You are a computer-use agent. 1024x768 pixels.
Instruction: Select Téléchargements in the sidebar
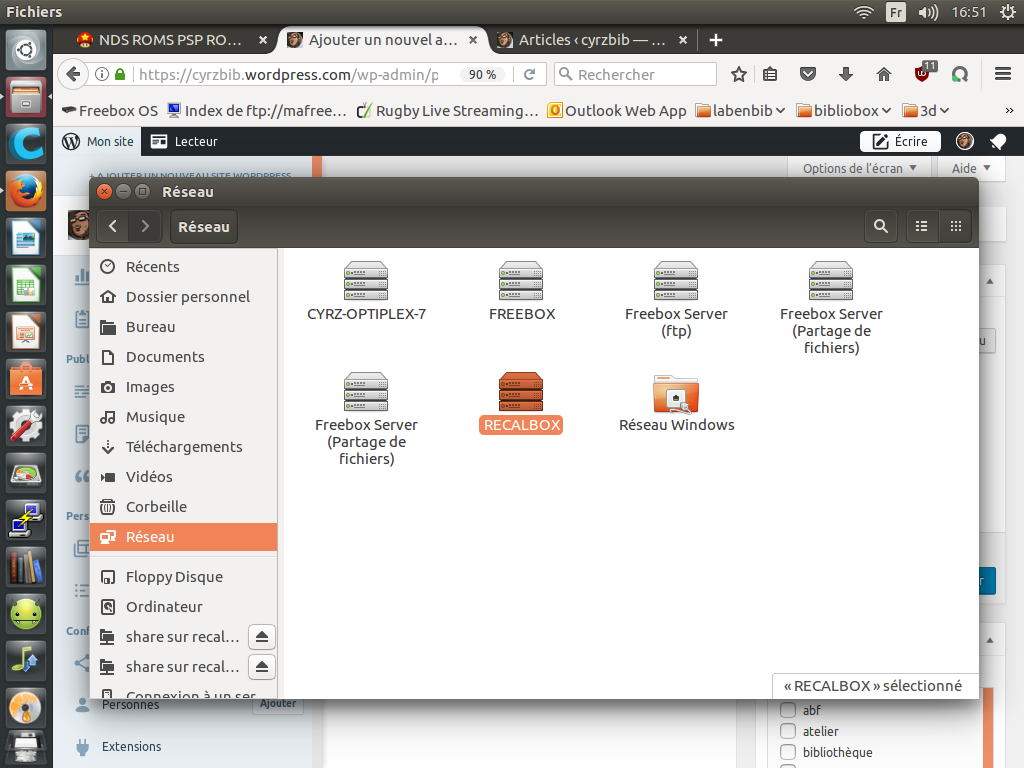click(183, 447)
